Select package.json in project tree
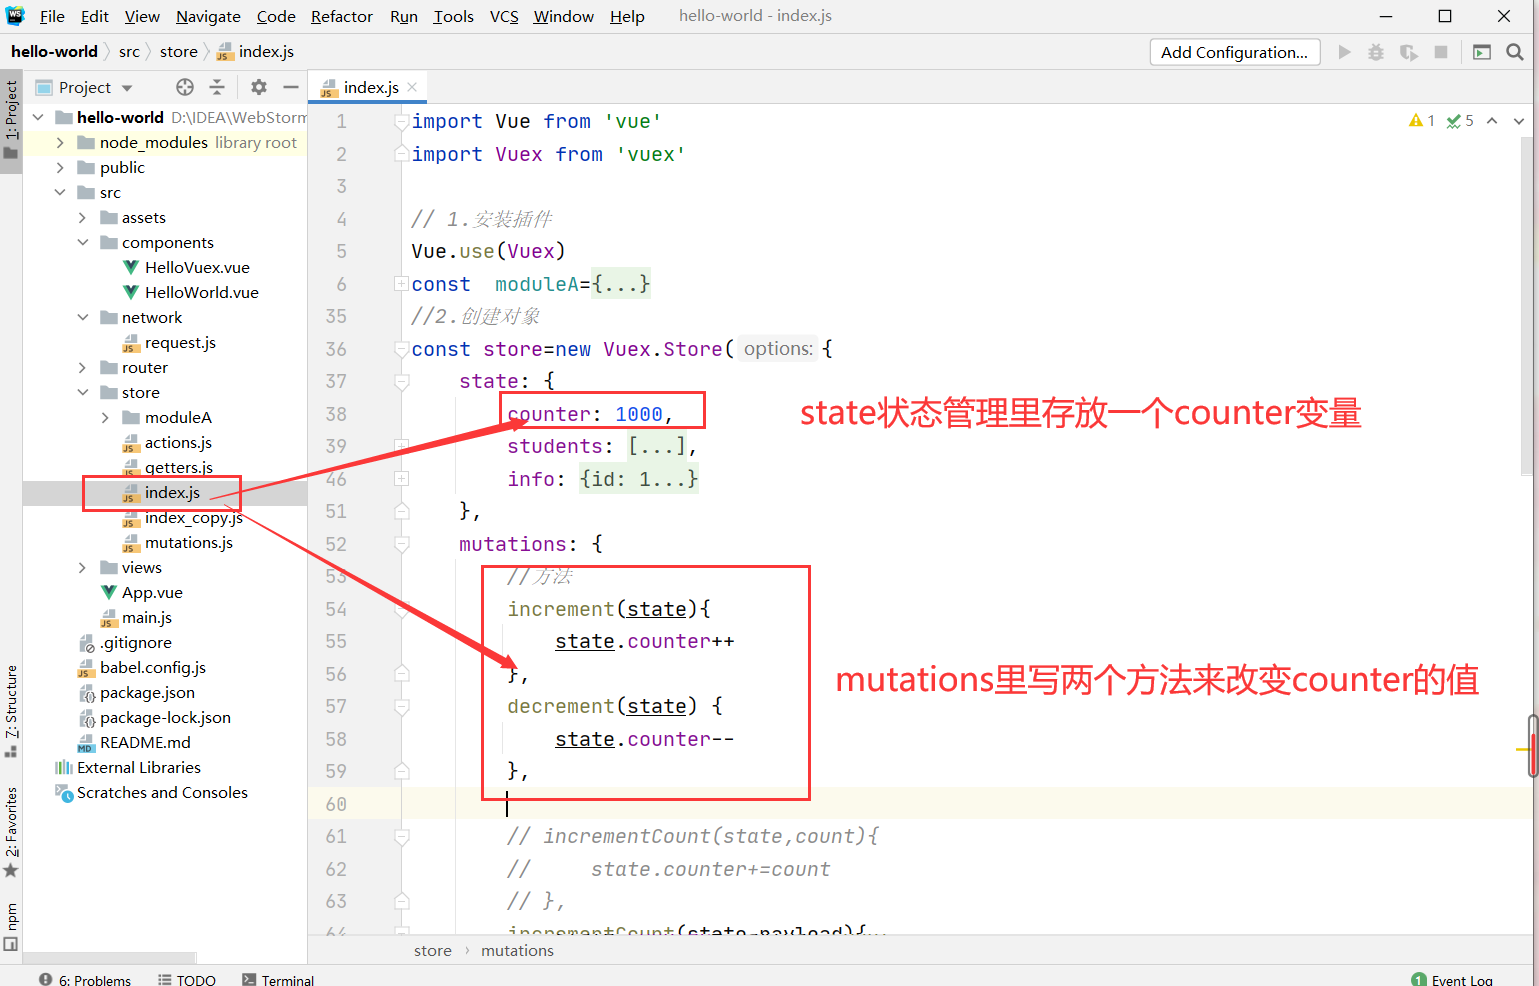Image resolution: width=1539 pixels, height=986 pixels. coord(147,692)
